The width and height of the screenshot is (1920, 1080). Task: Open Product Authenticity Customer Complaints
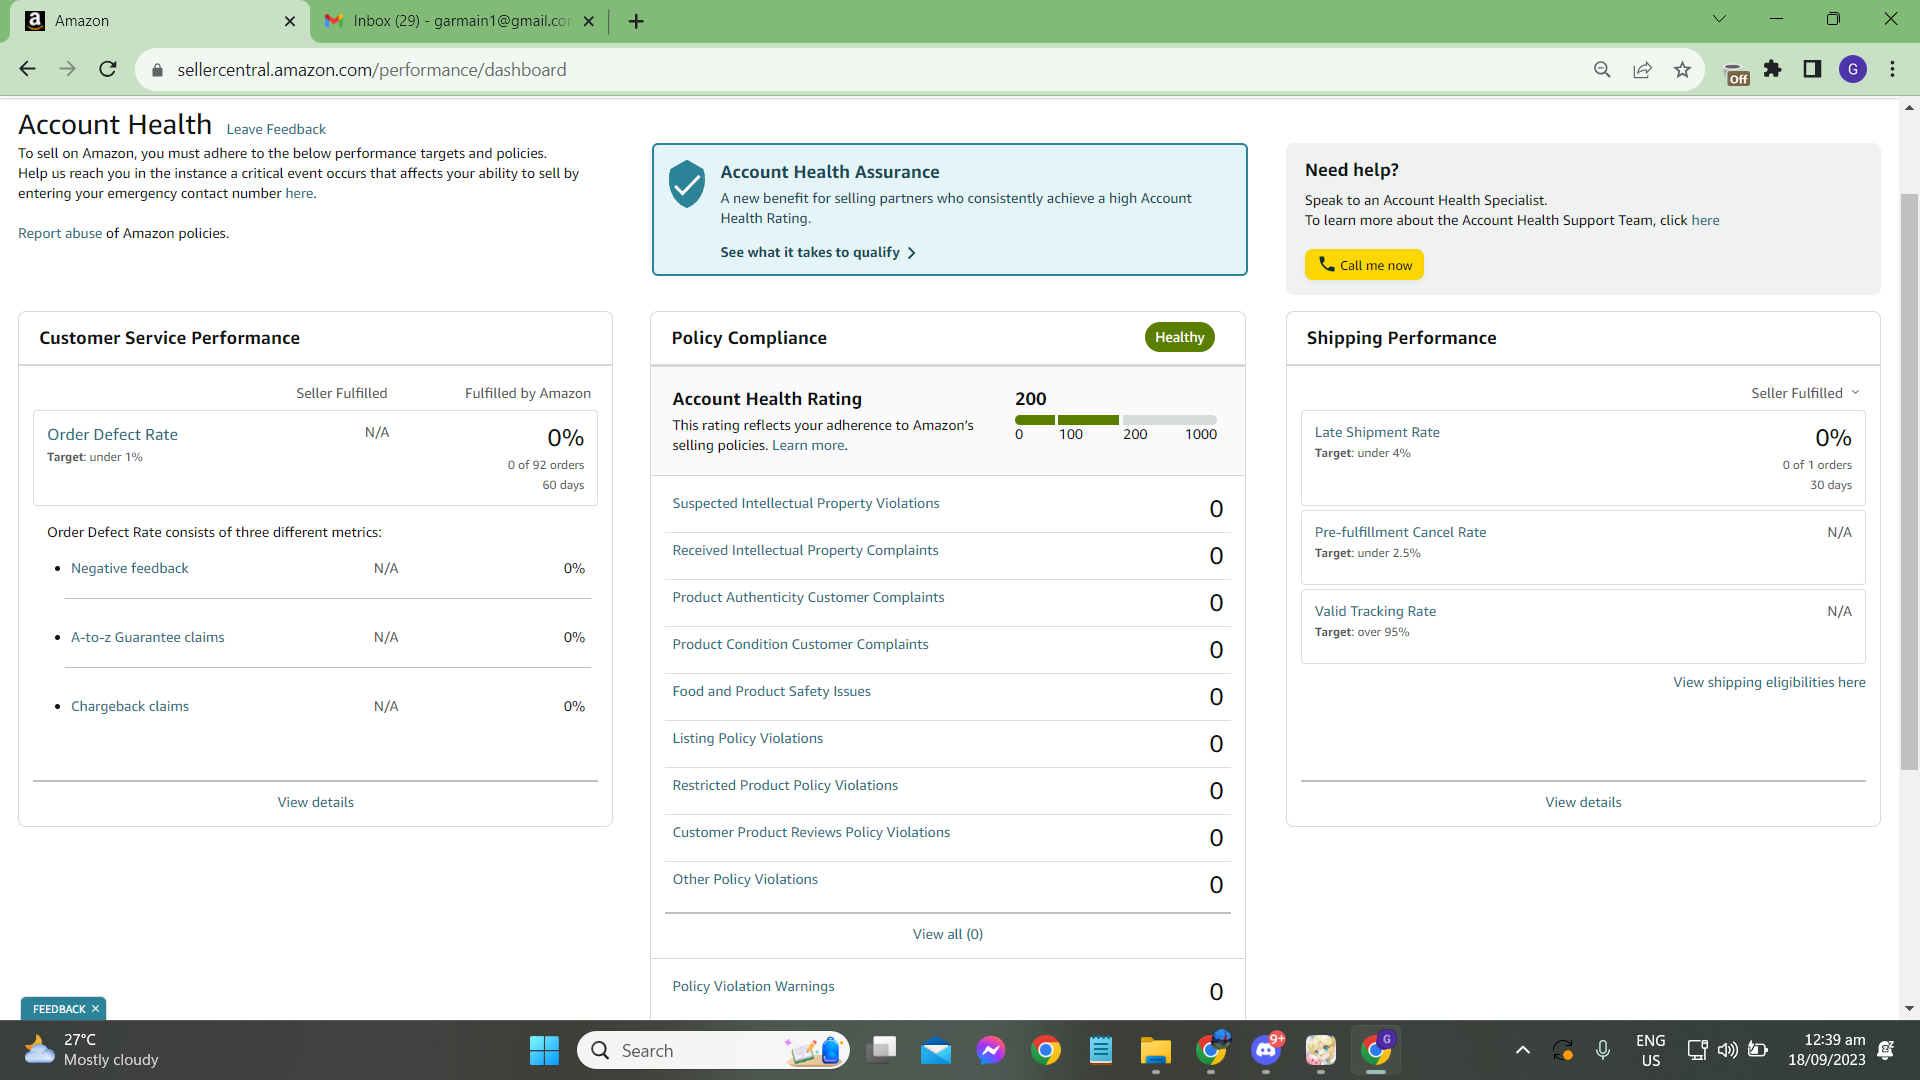pyautogui.click(x=808, y=597)
